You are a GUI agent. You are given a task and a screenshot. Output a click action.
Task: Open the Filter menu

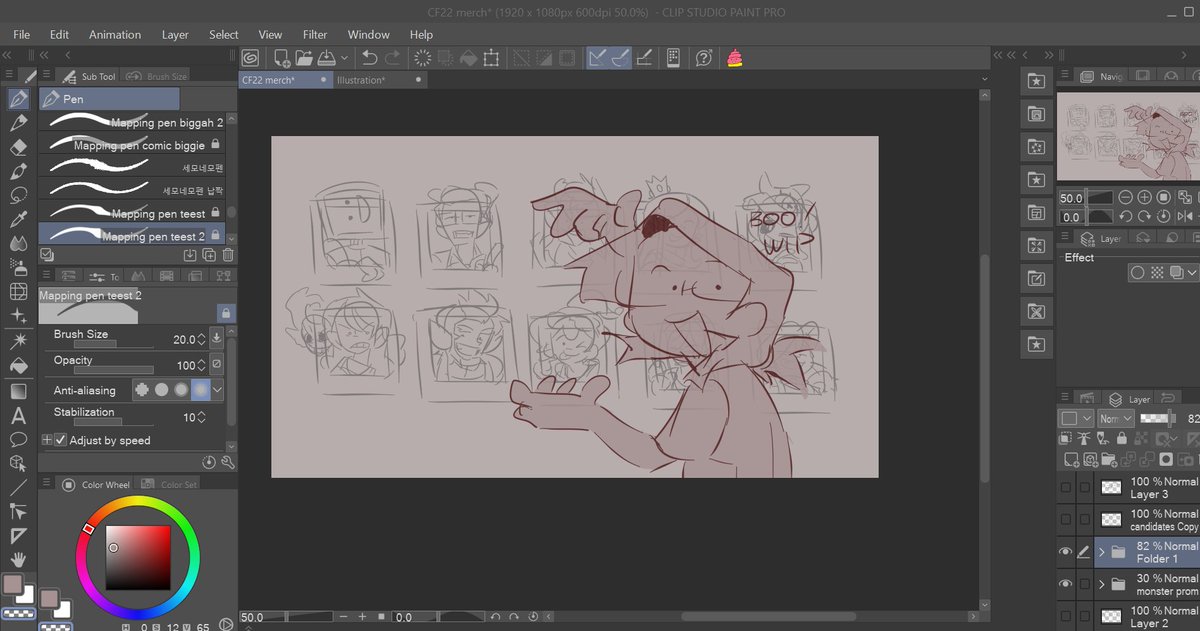click(x=315, y=34)
